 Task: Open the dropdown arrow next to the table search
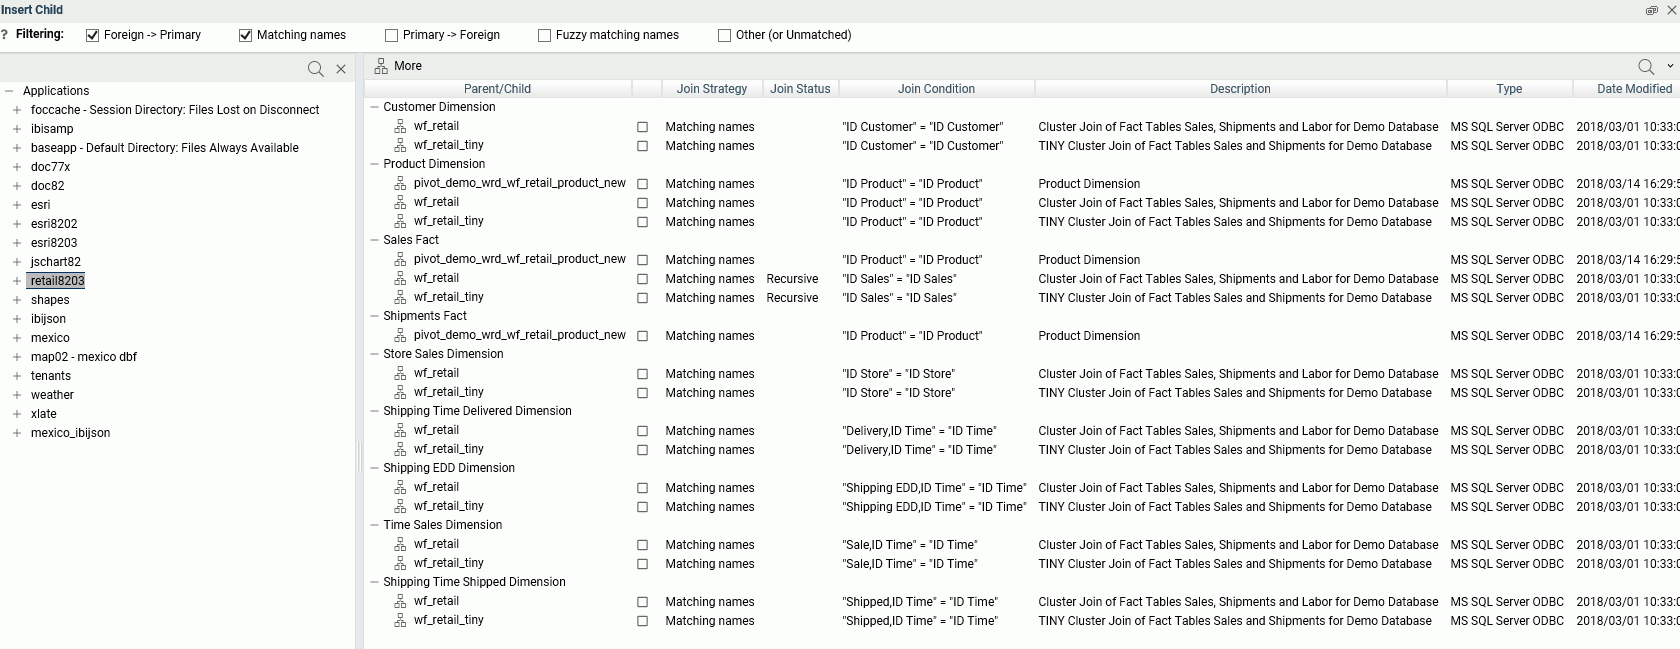click(1670, 67)
